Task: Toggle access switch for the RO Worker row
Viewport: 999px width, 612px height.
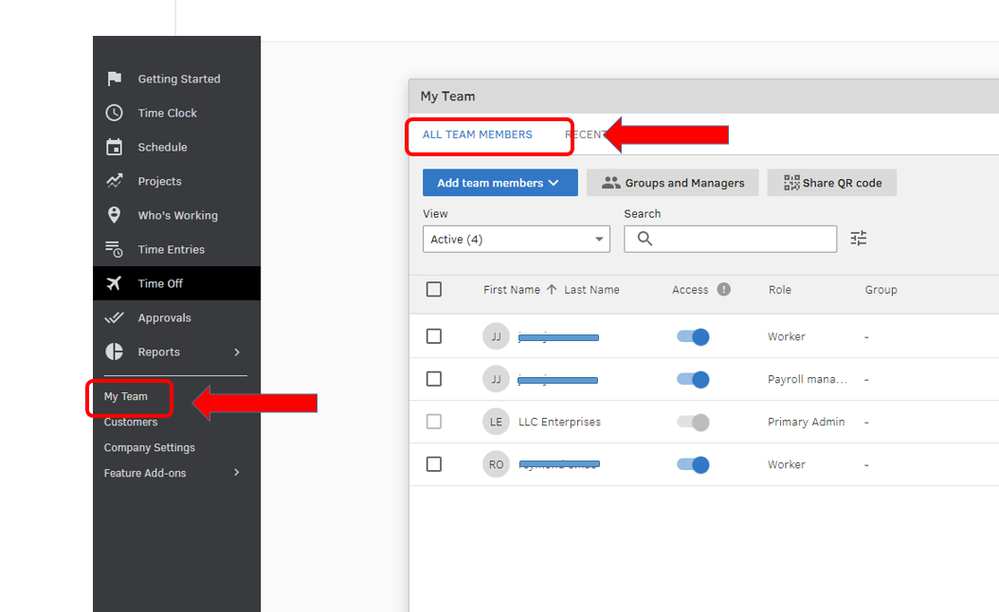Action: point(693,465)
